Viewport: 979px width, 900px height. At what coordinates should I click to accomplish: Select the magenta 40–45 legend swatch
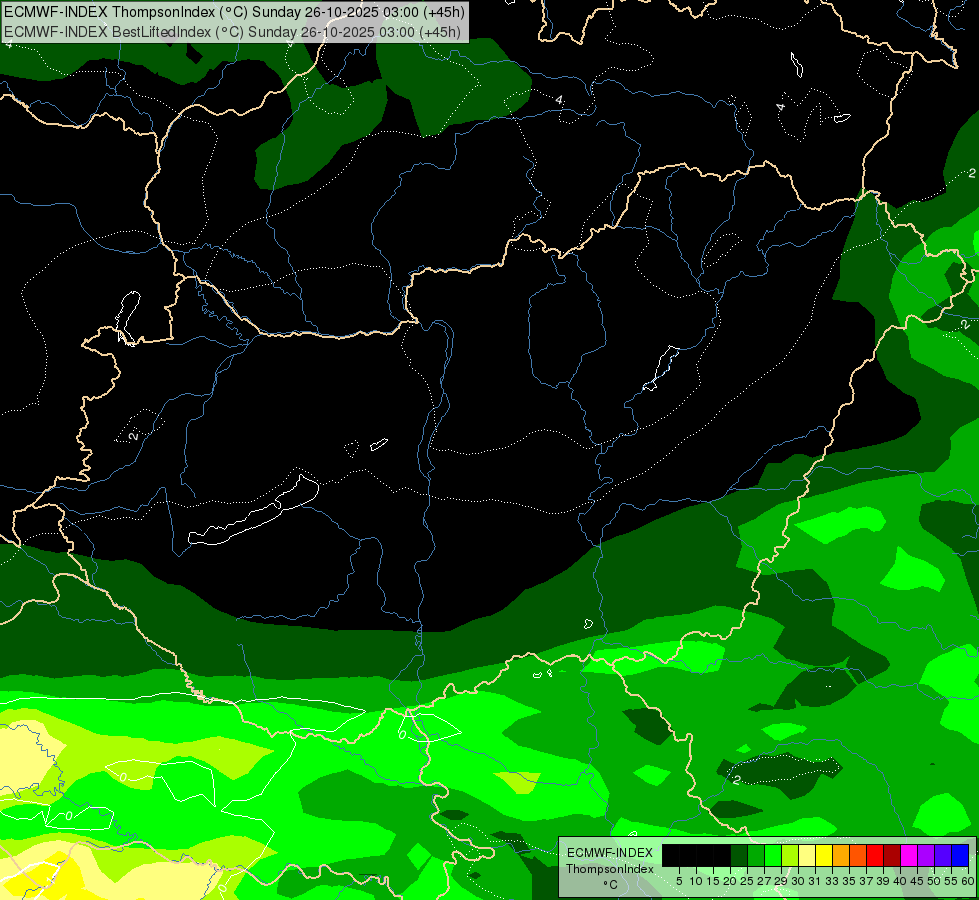[909, 855]
